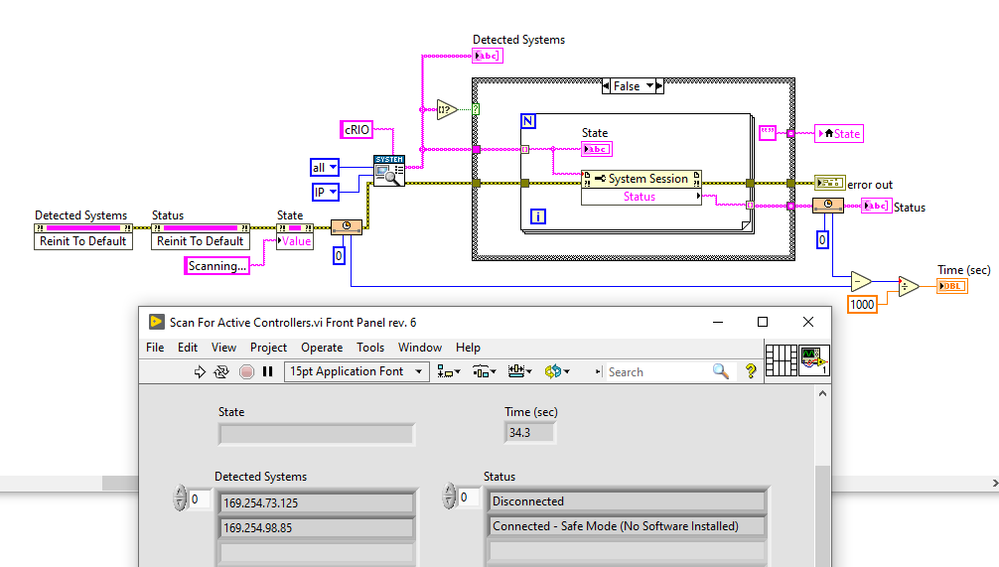Click front panel vertical scrollbar up arrow
The image size is (999, 567).
tap(823, 394)
